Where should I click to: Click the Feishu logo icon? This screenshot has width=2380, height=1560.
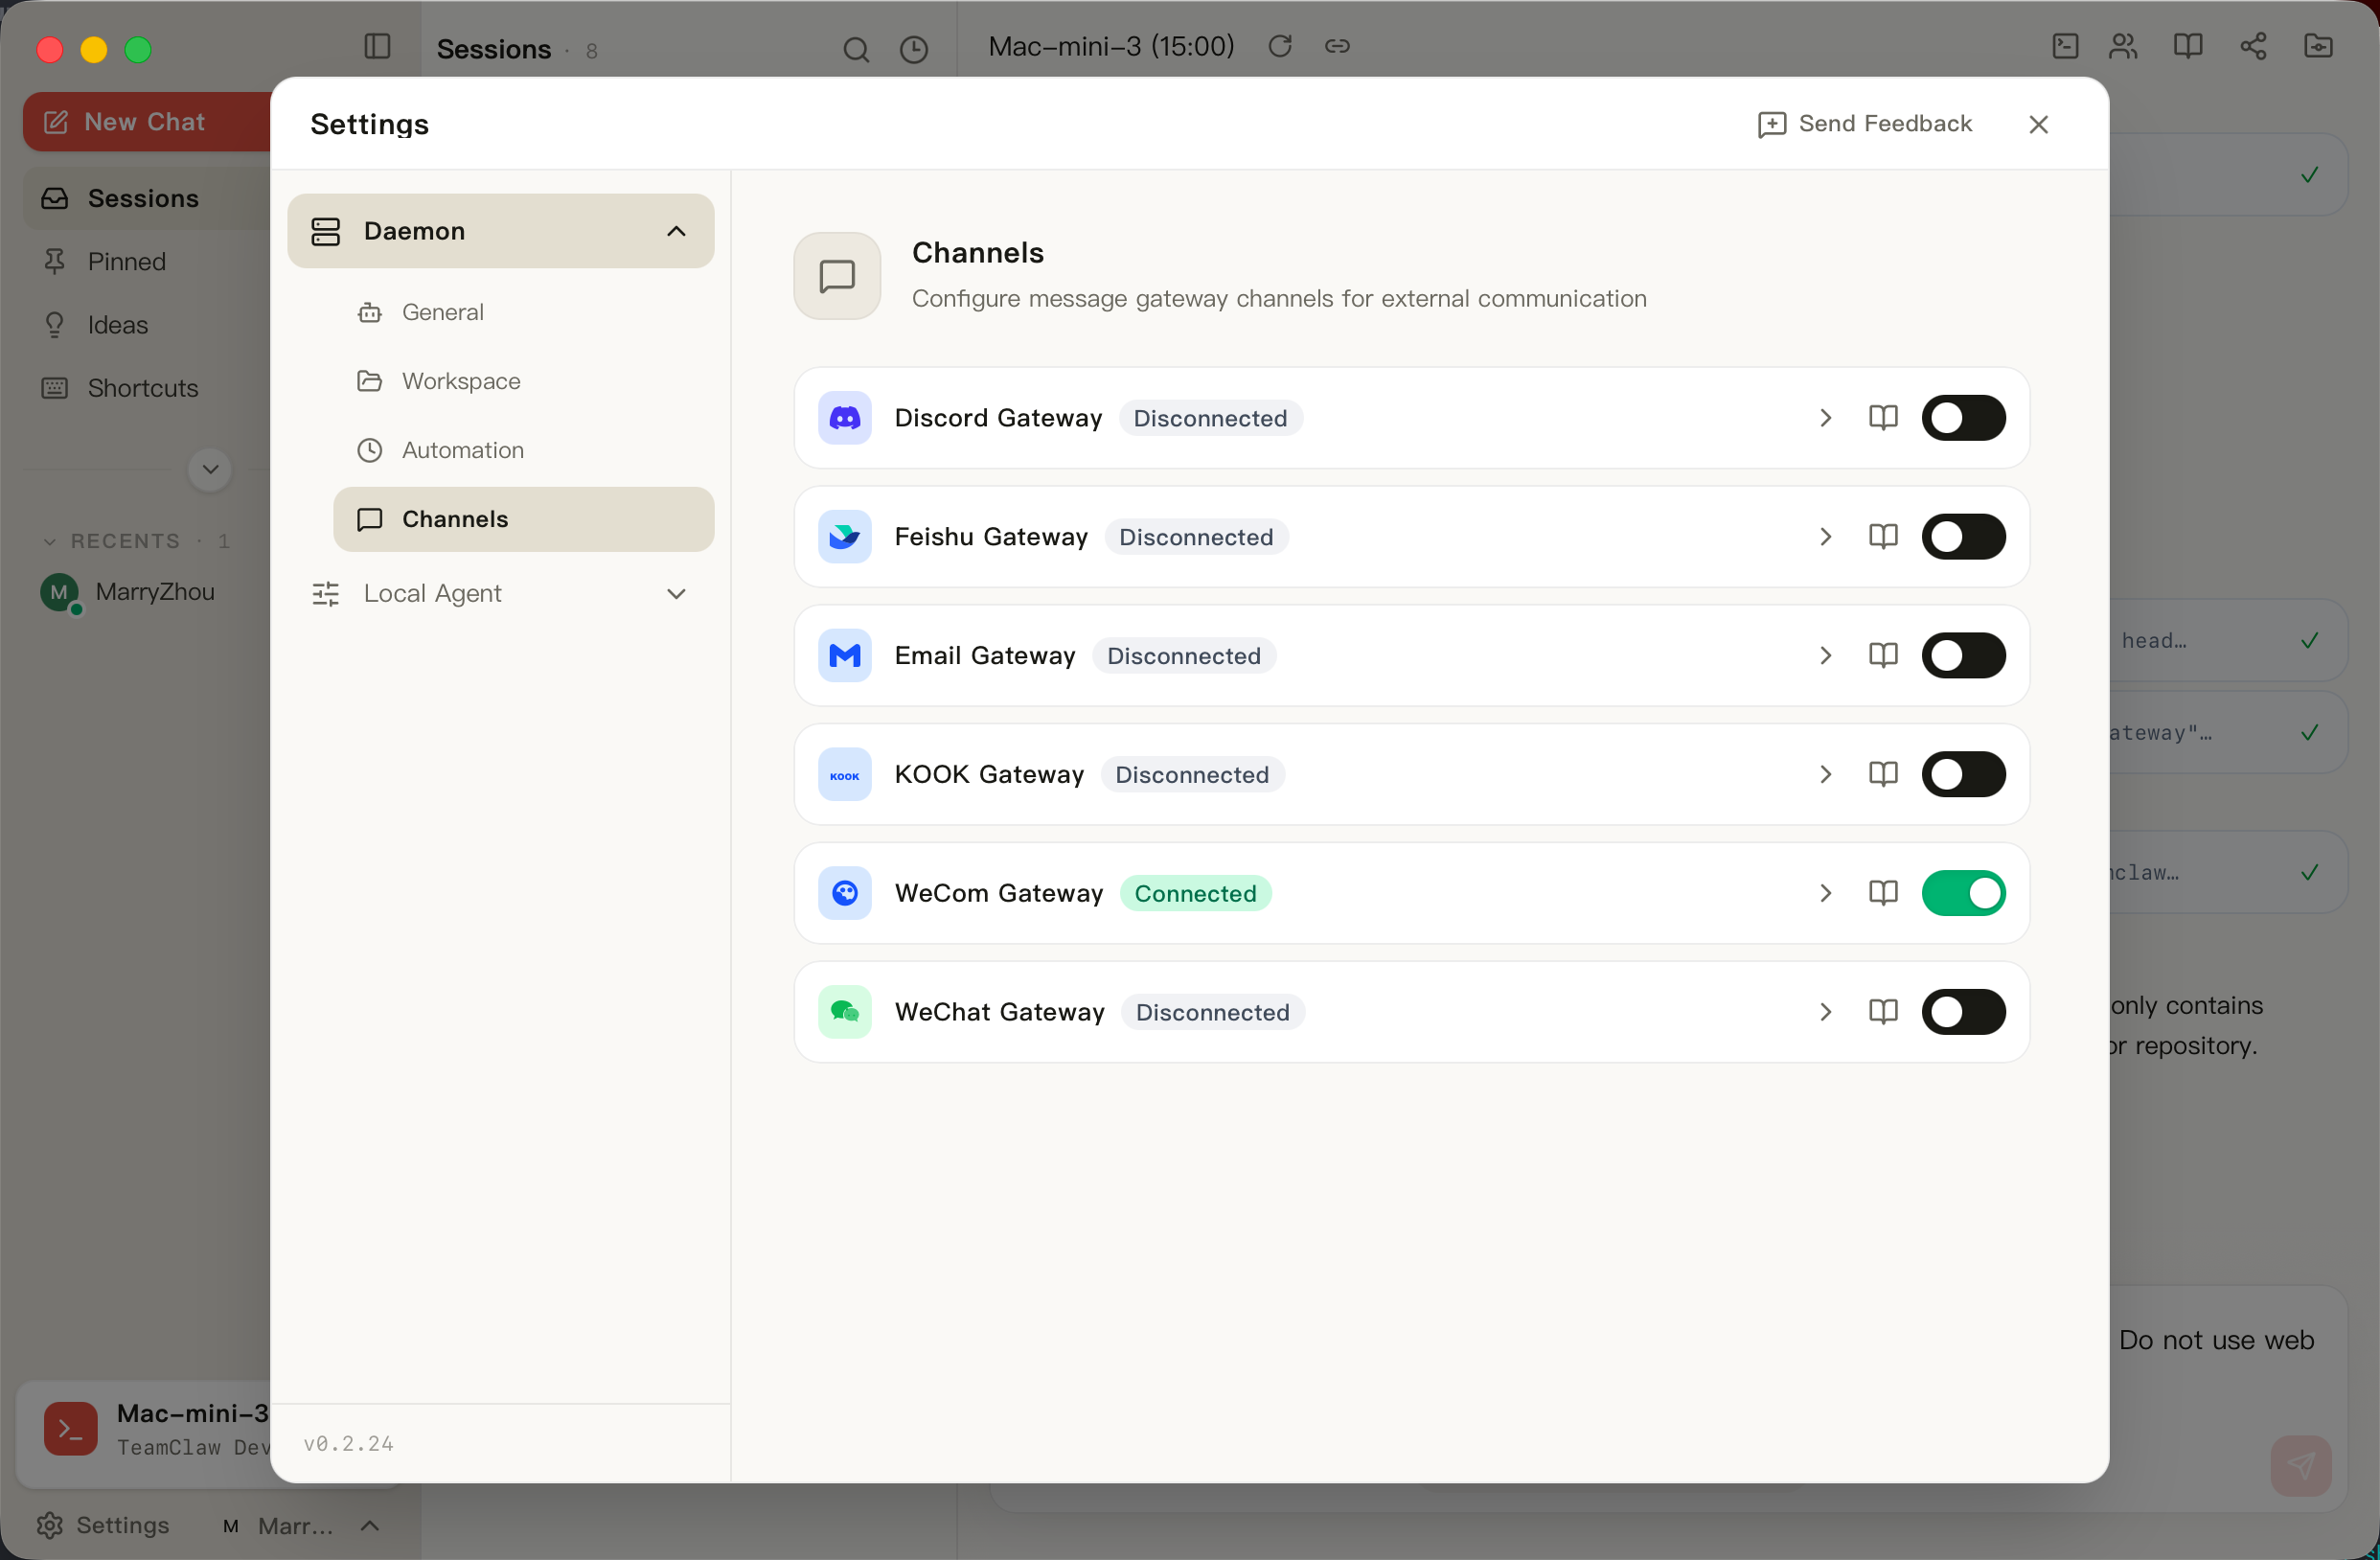pyautogui.click(x=845, y=537)
